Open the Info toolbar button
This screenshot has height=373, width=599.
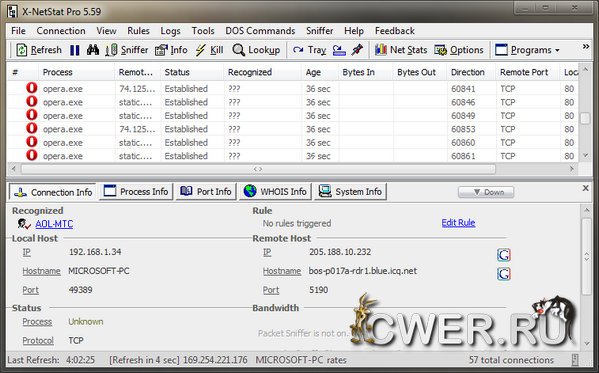(x=171, y=50)
